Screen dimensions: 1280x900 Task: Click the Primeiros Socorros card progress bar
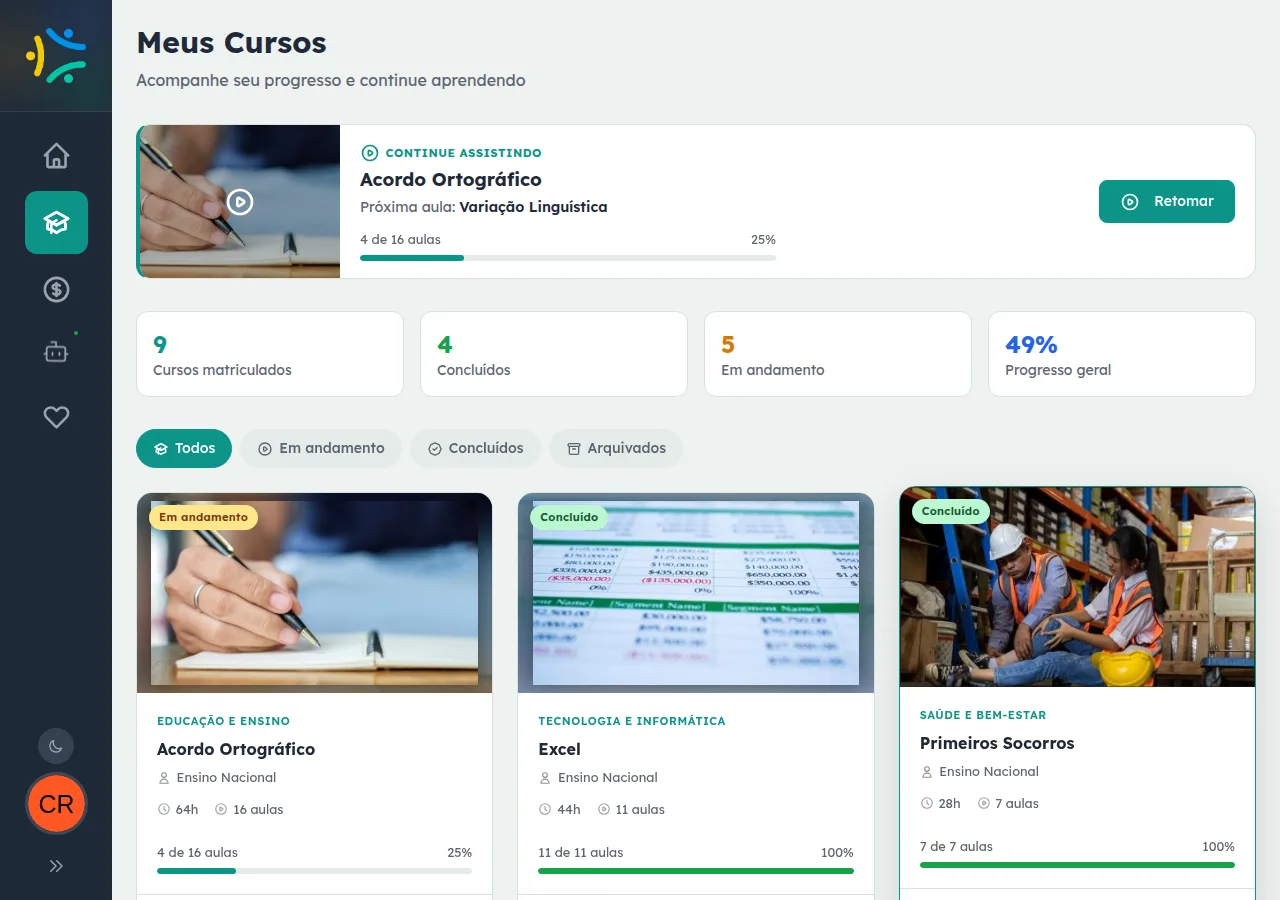(1077, 865)
